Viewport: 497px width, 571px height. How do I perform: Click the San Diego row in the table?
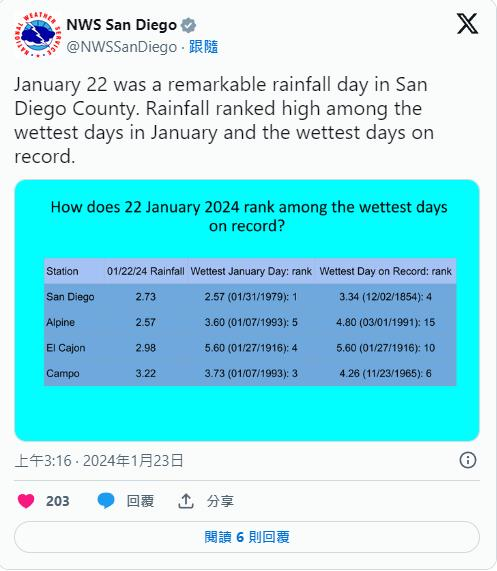pyautogui.click(x=250, y=297)
